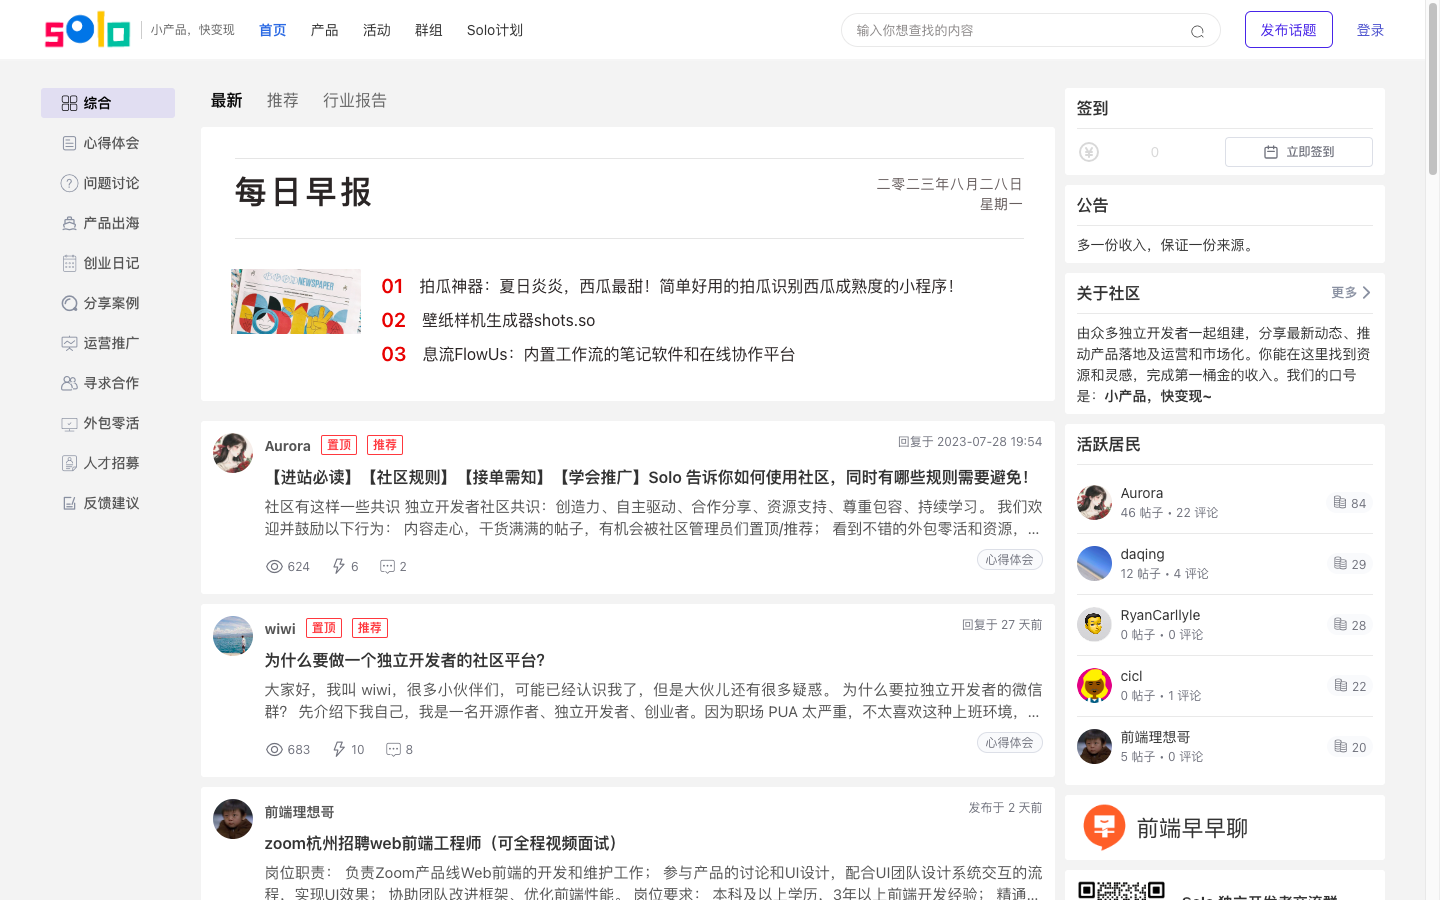Image resolution: width=1440 pixels, height=900 pixels.
Task: Select the 运营推广 category icon
Action: [x=68, y=342]
